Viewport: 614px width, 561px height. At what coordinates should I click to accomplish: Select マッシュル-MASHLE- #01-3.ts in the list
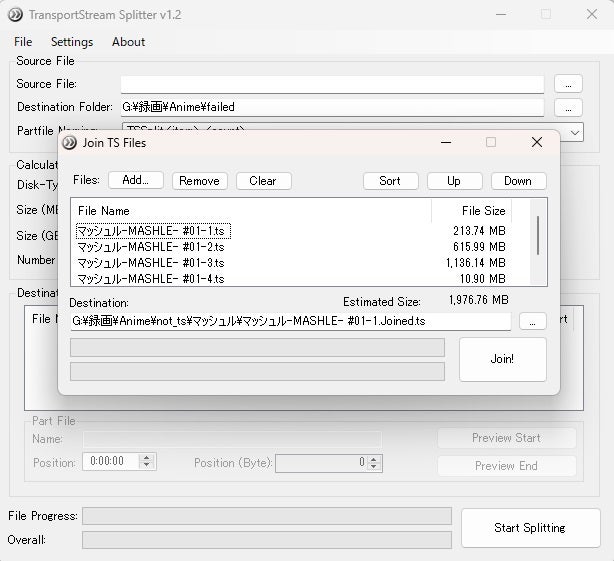click(x=151, y=263)
